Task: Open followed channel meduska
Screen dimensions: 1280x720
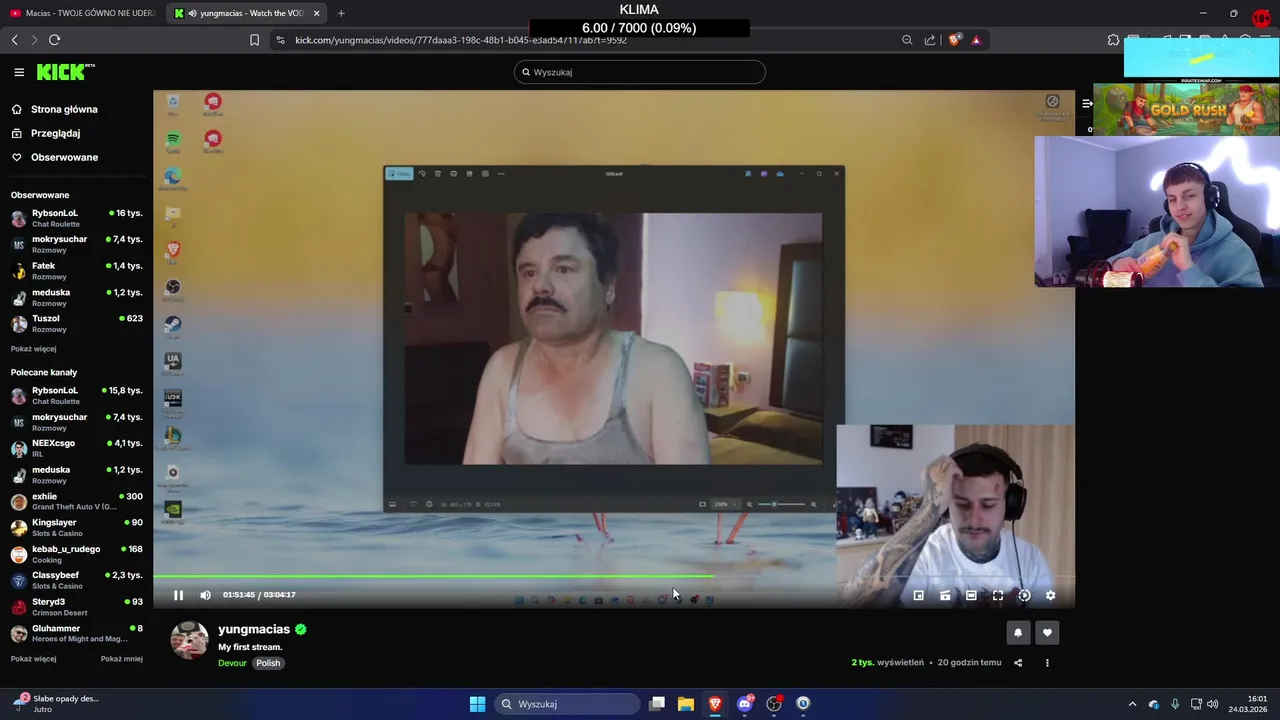Action: pos(76,297)
